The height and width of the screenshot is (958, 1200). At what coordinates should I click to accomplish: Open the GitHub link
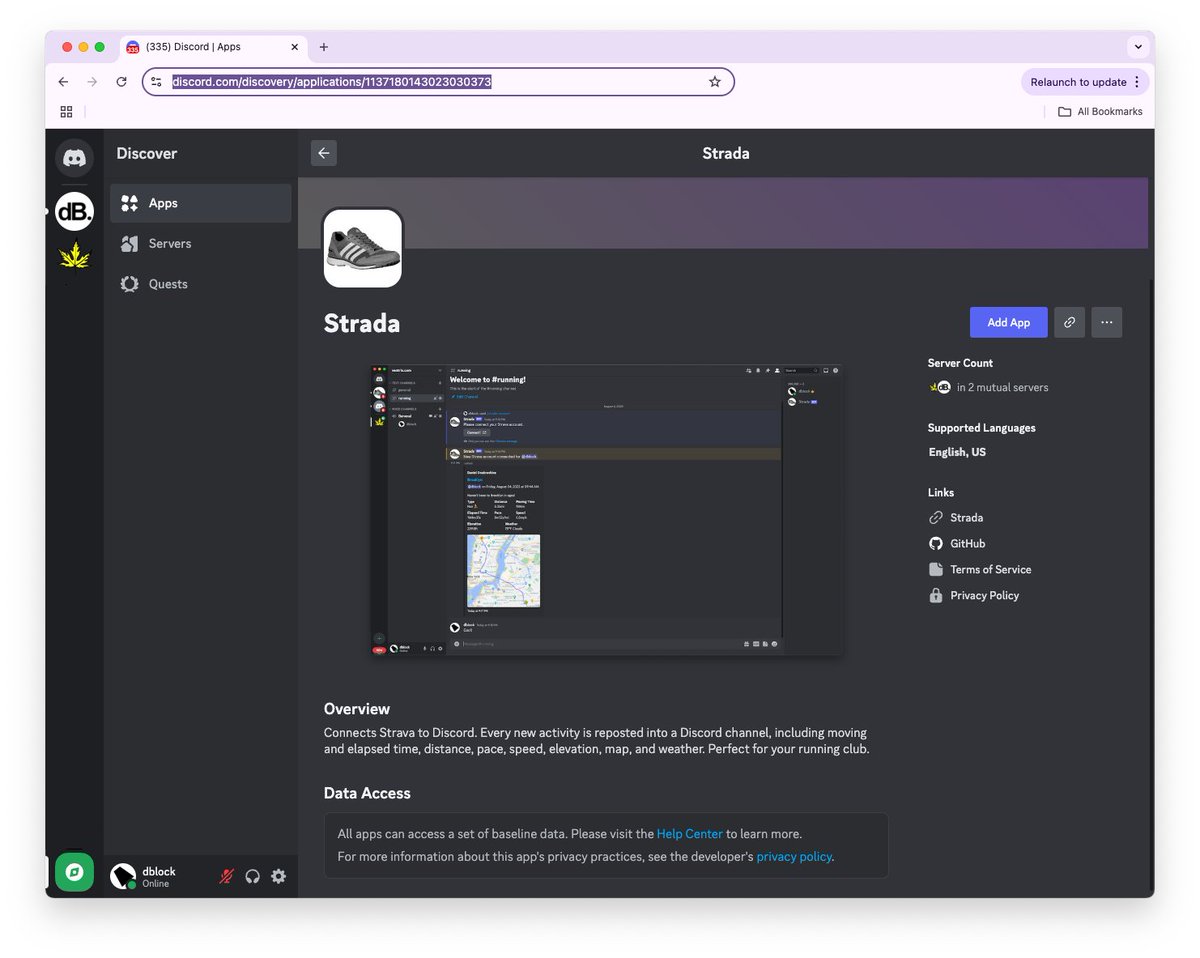pos(968,544)
